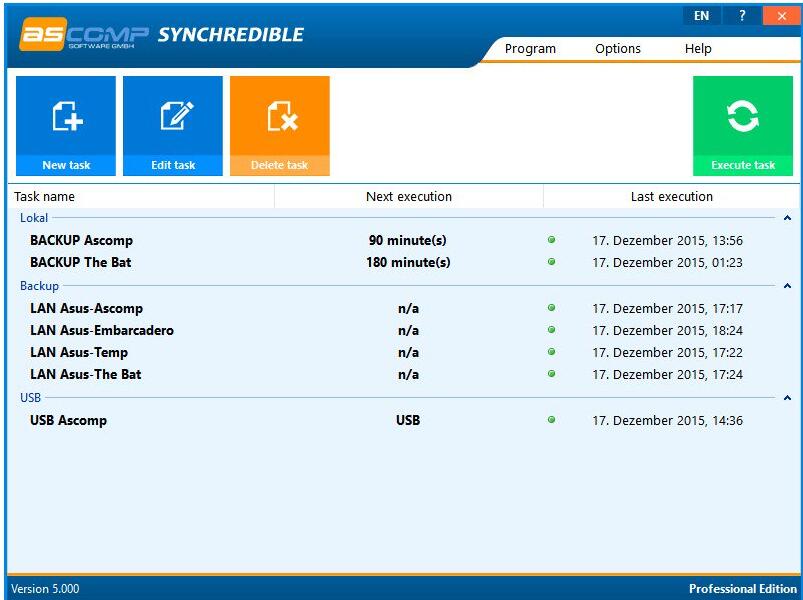Click status dot for LAN Asus-Ascomp
The height and width of the screenshot is (600, 803).
[552, 308]
